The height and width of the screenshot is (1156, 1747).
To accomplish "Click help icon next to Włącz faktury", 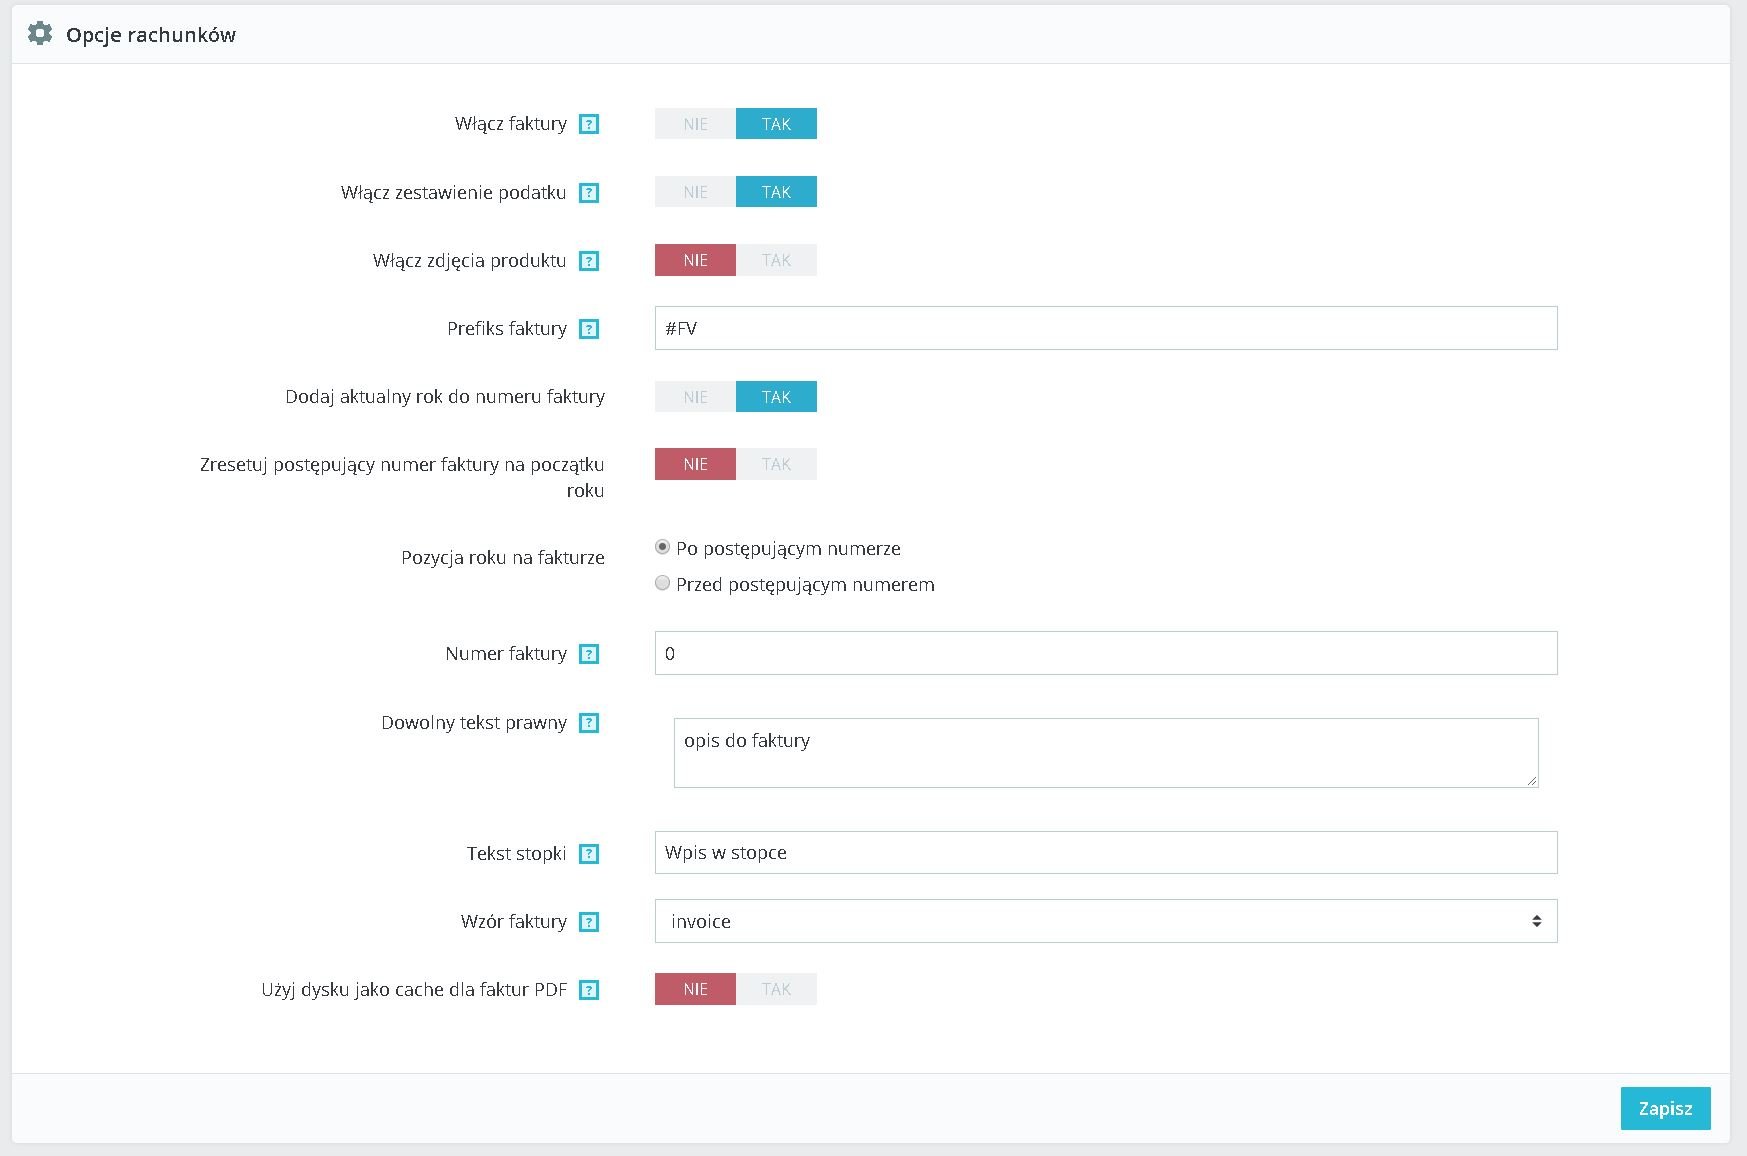I will click(589, 124).
